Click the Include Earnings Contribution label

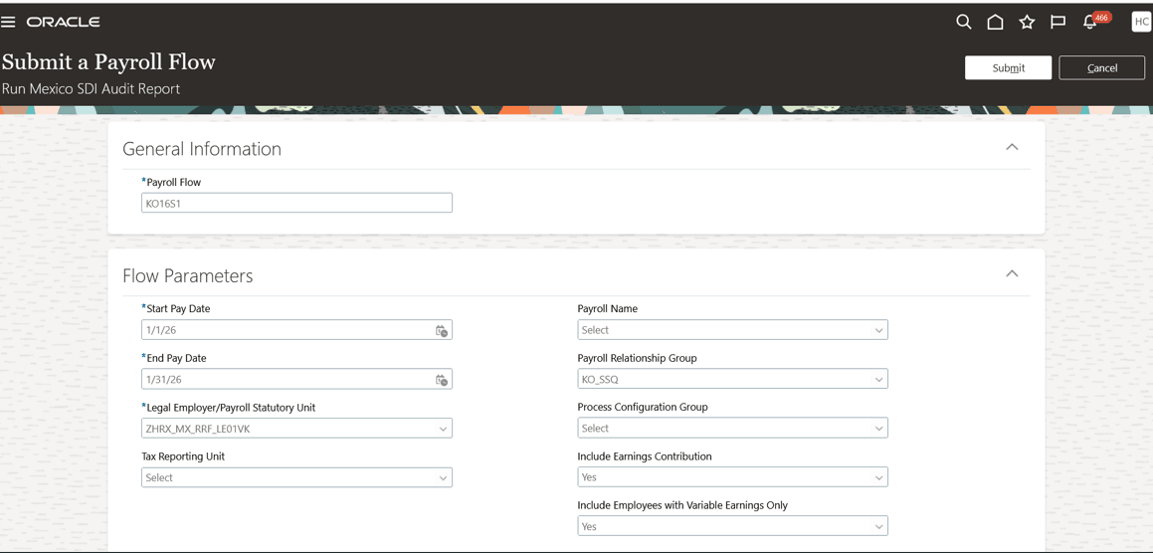(x=644, y=456)
